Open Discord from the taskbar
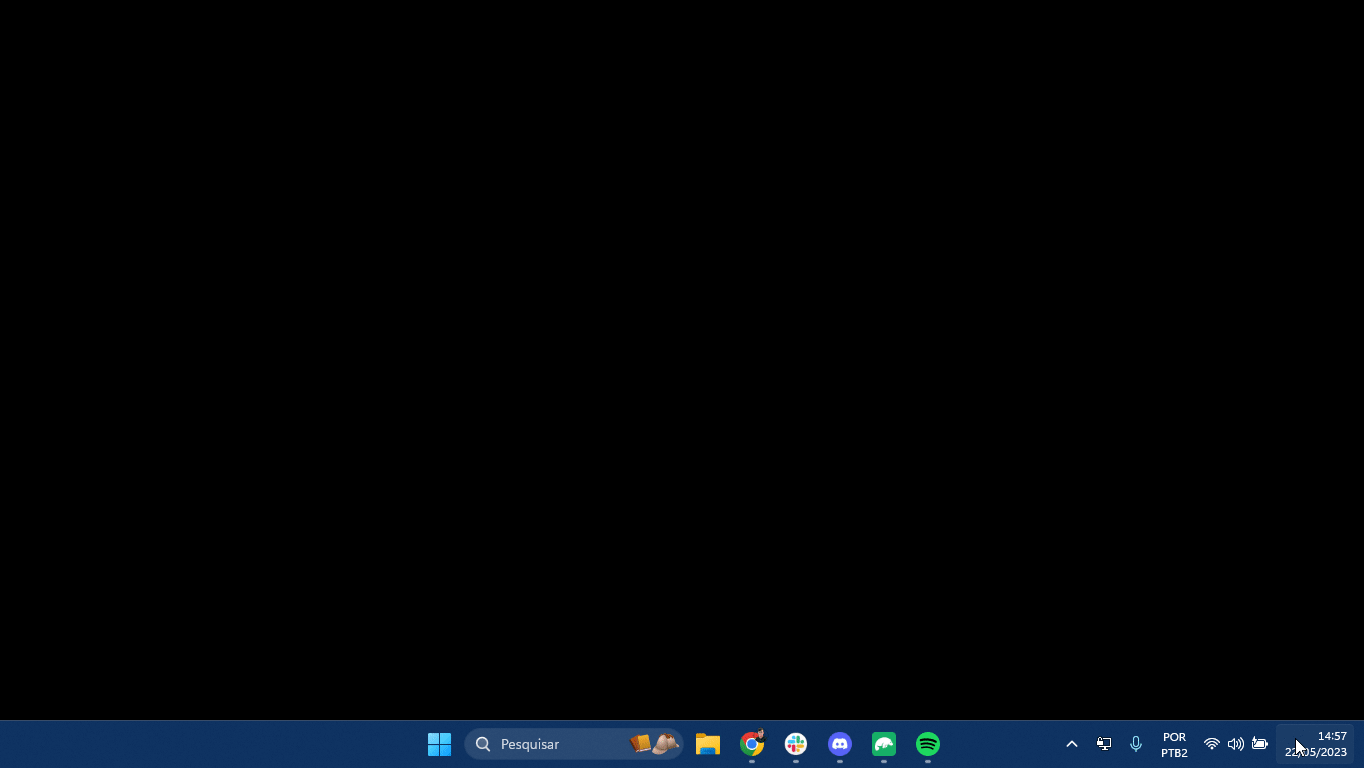The width and height of the screenshot is (1364, 768). point(840,744)
